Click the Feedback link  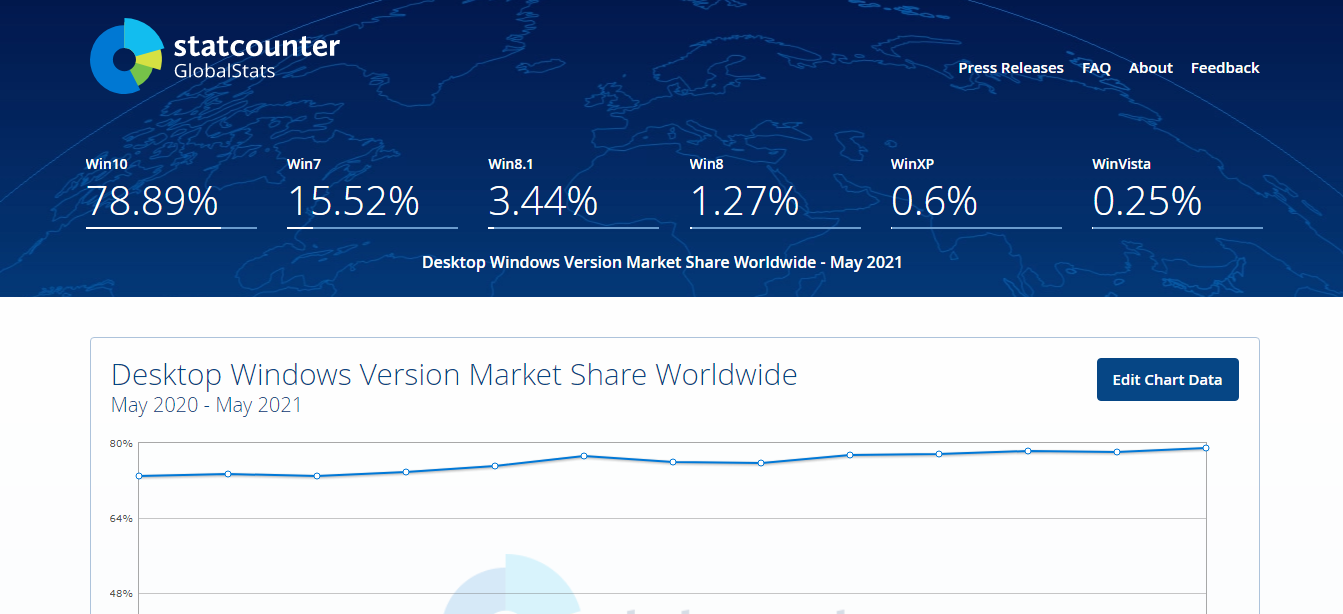(1225, 68)
